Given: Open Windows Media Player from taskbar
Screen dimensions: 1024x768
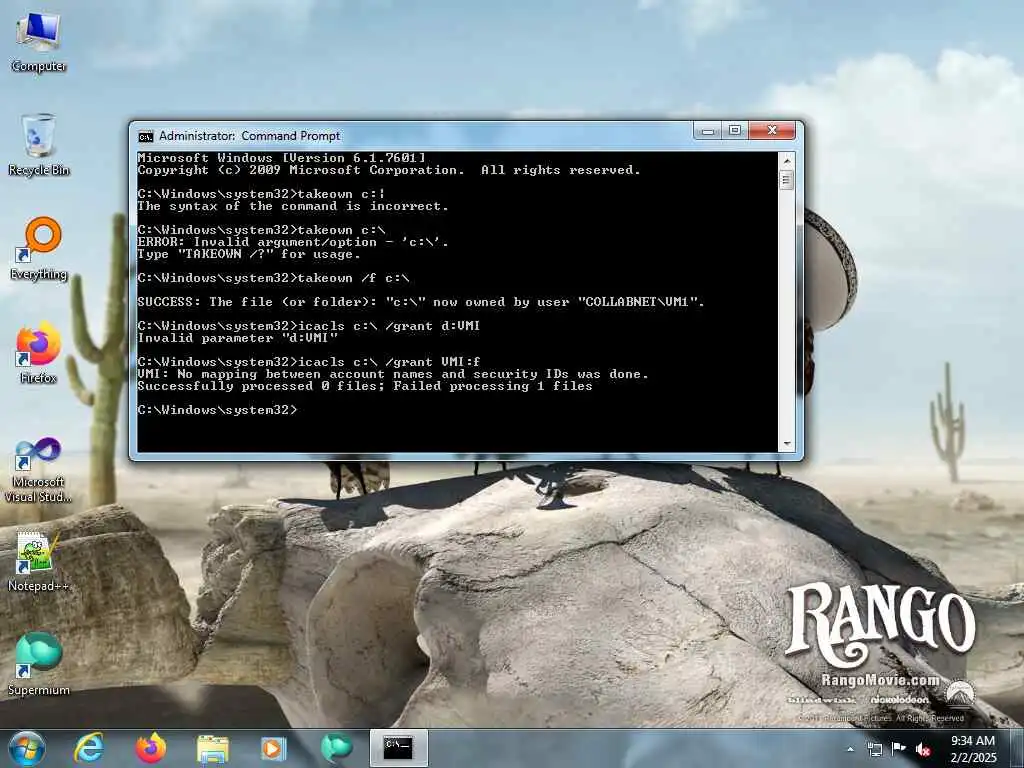Looking at the screenshot, I should (x=274, y=748).
